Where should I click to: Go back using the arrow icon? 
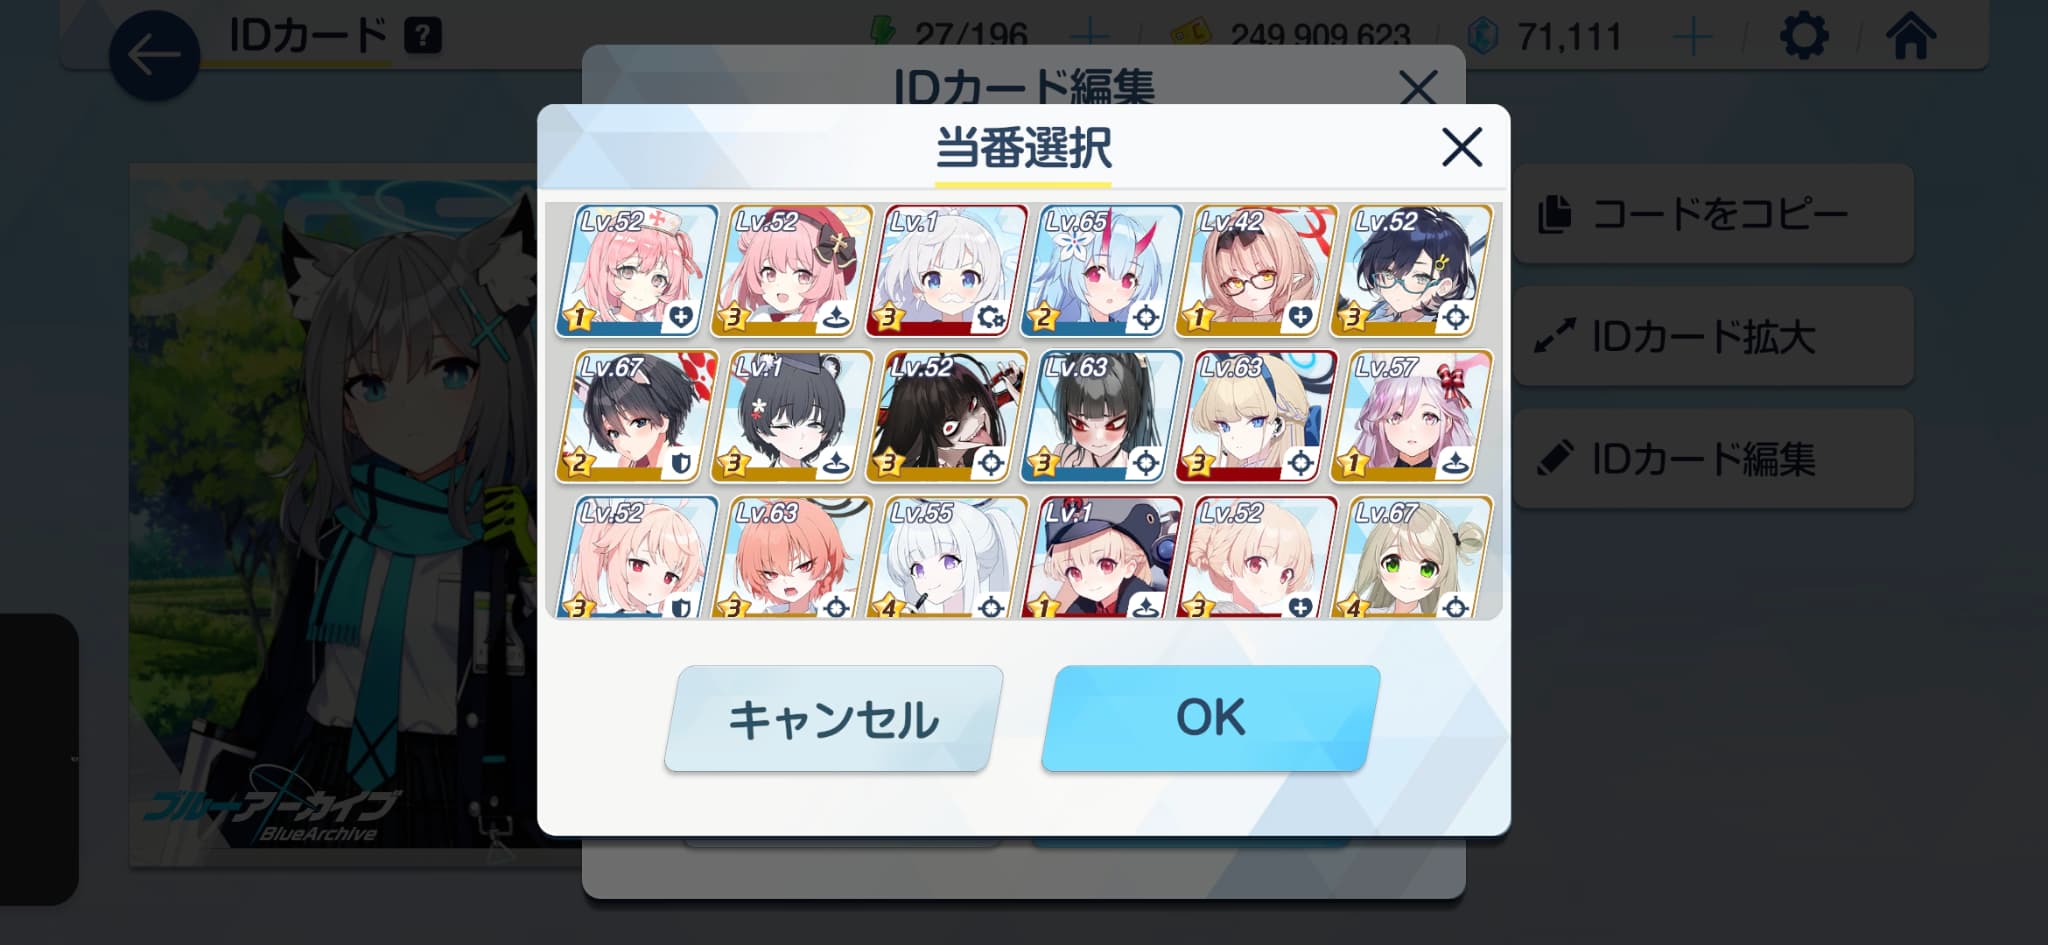click(x=154, y=55)
